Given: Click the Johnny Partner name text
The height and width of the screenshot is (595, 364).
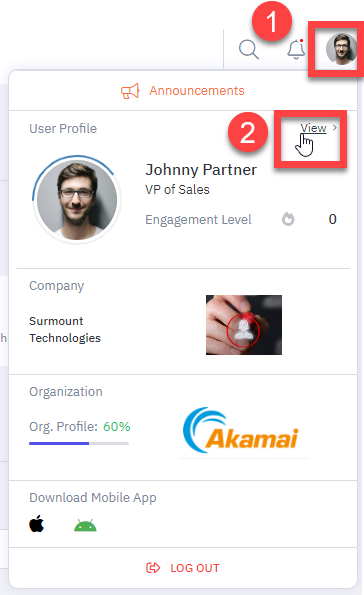Looking at the screenshot, I should (x=201, y=170).
